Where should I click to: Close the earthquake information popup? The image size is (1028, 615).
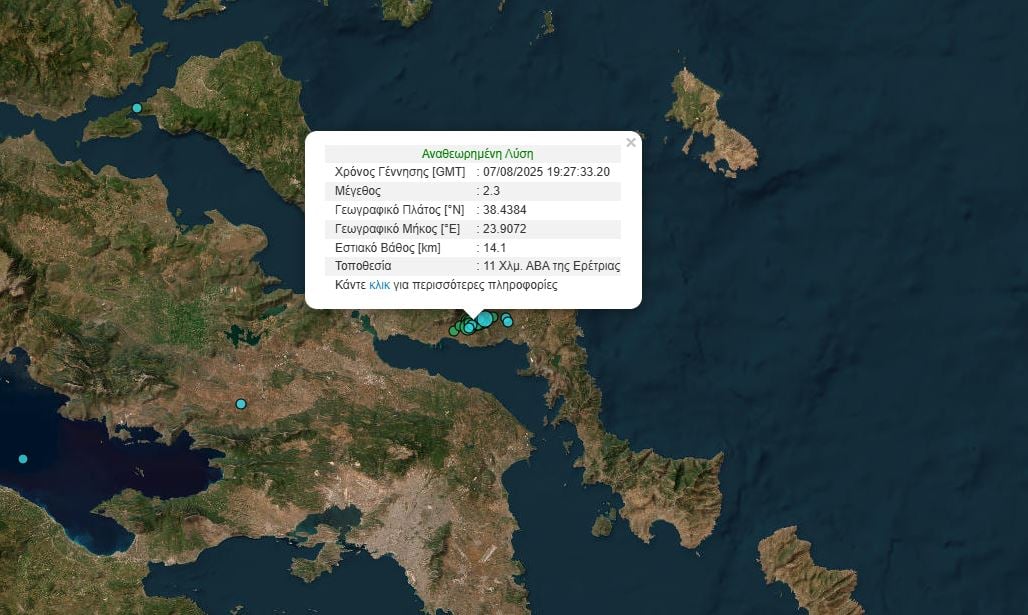click(x=630, y=142)
